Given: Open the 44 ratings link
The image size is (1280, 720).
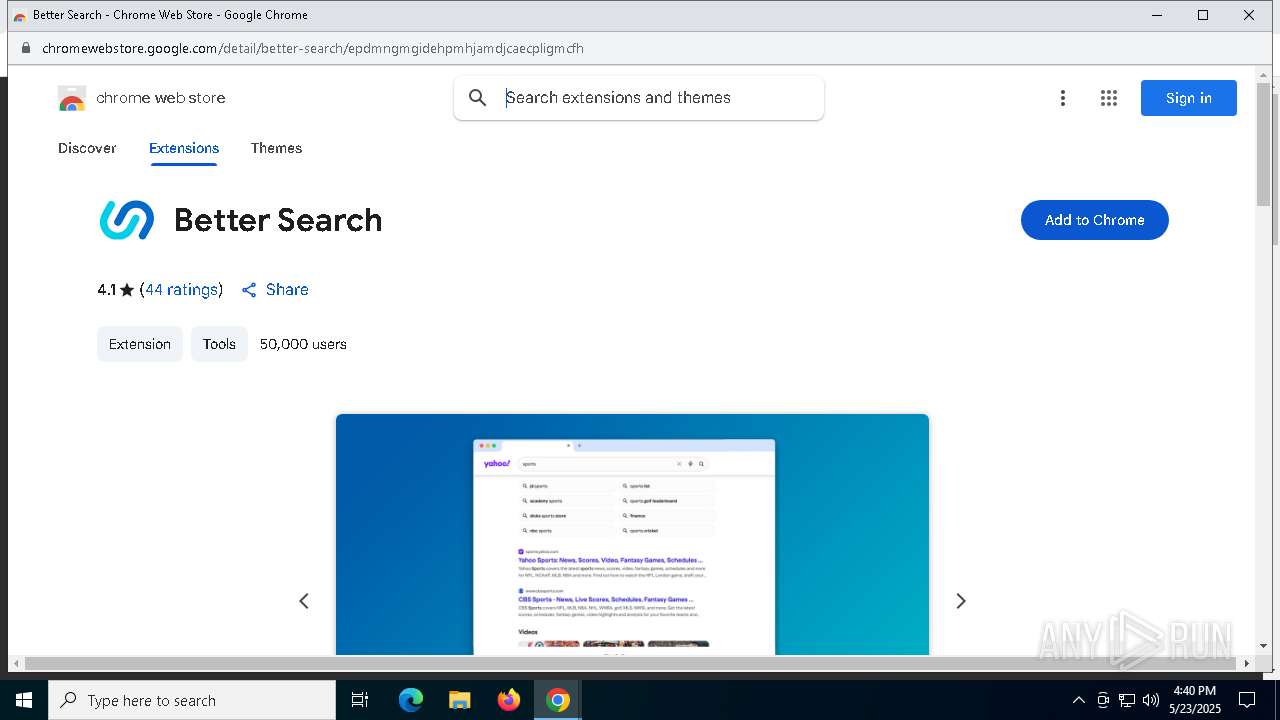Looking at the screenshot, I should click(x=181, y=290).
